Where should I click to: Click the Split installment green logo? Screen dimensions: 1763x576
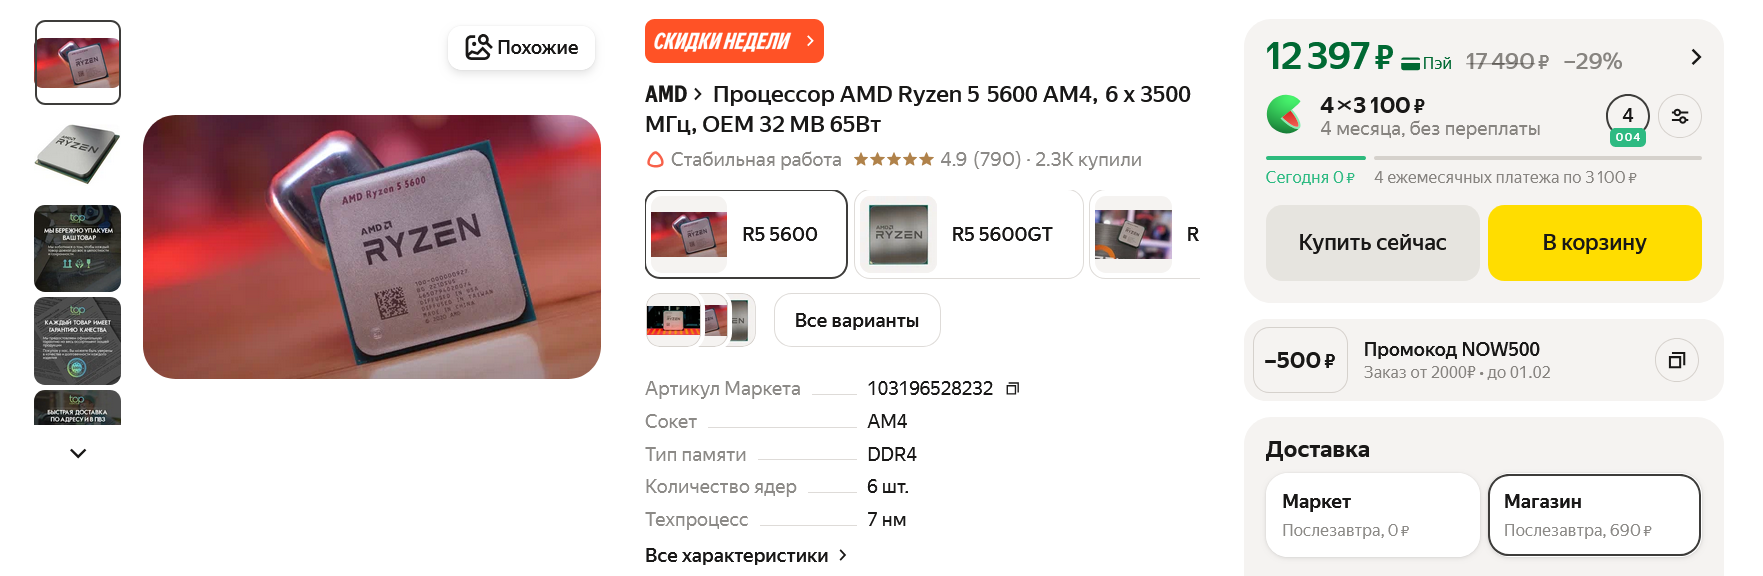pyautogui.click(x=1285, y=115)
